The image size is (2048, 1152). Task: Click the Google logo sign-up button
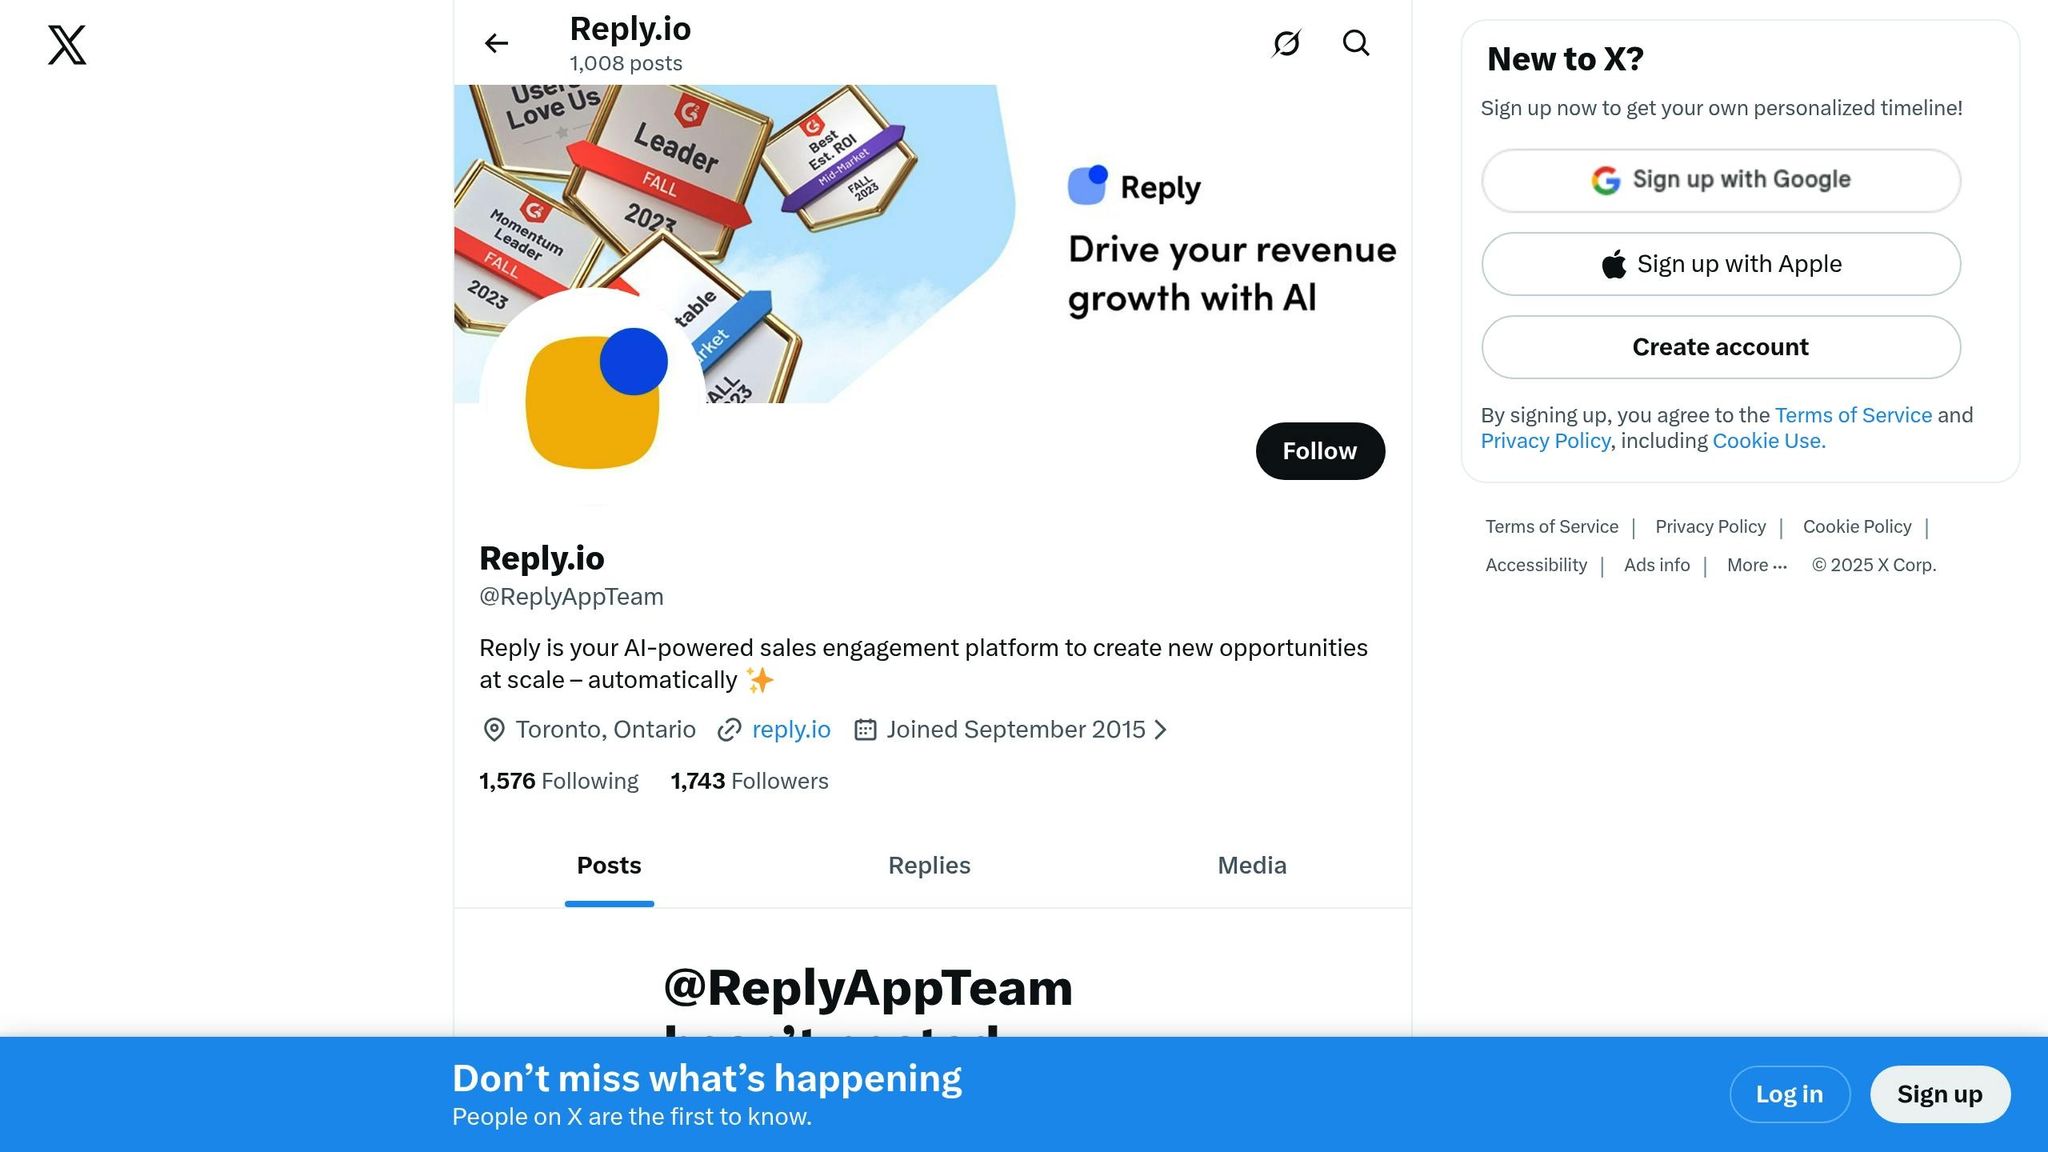click(x=1720, y=180)
